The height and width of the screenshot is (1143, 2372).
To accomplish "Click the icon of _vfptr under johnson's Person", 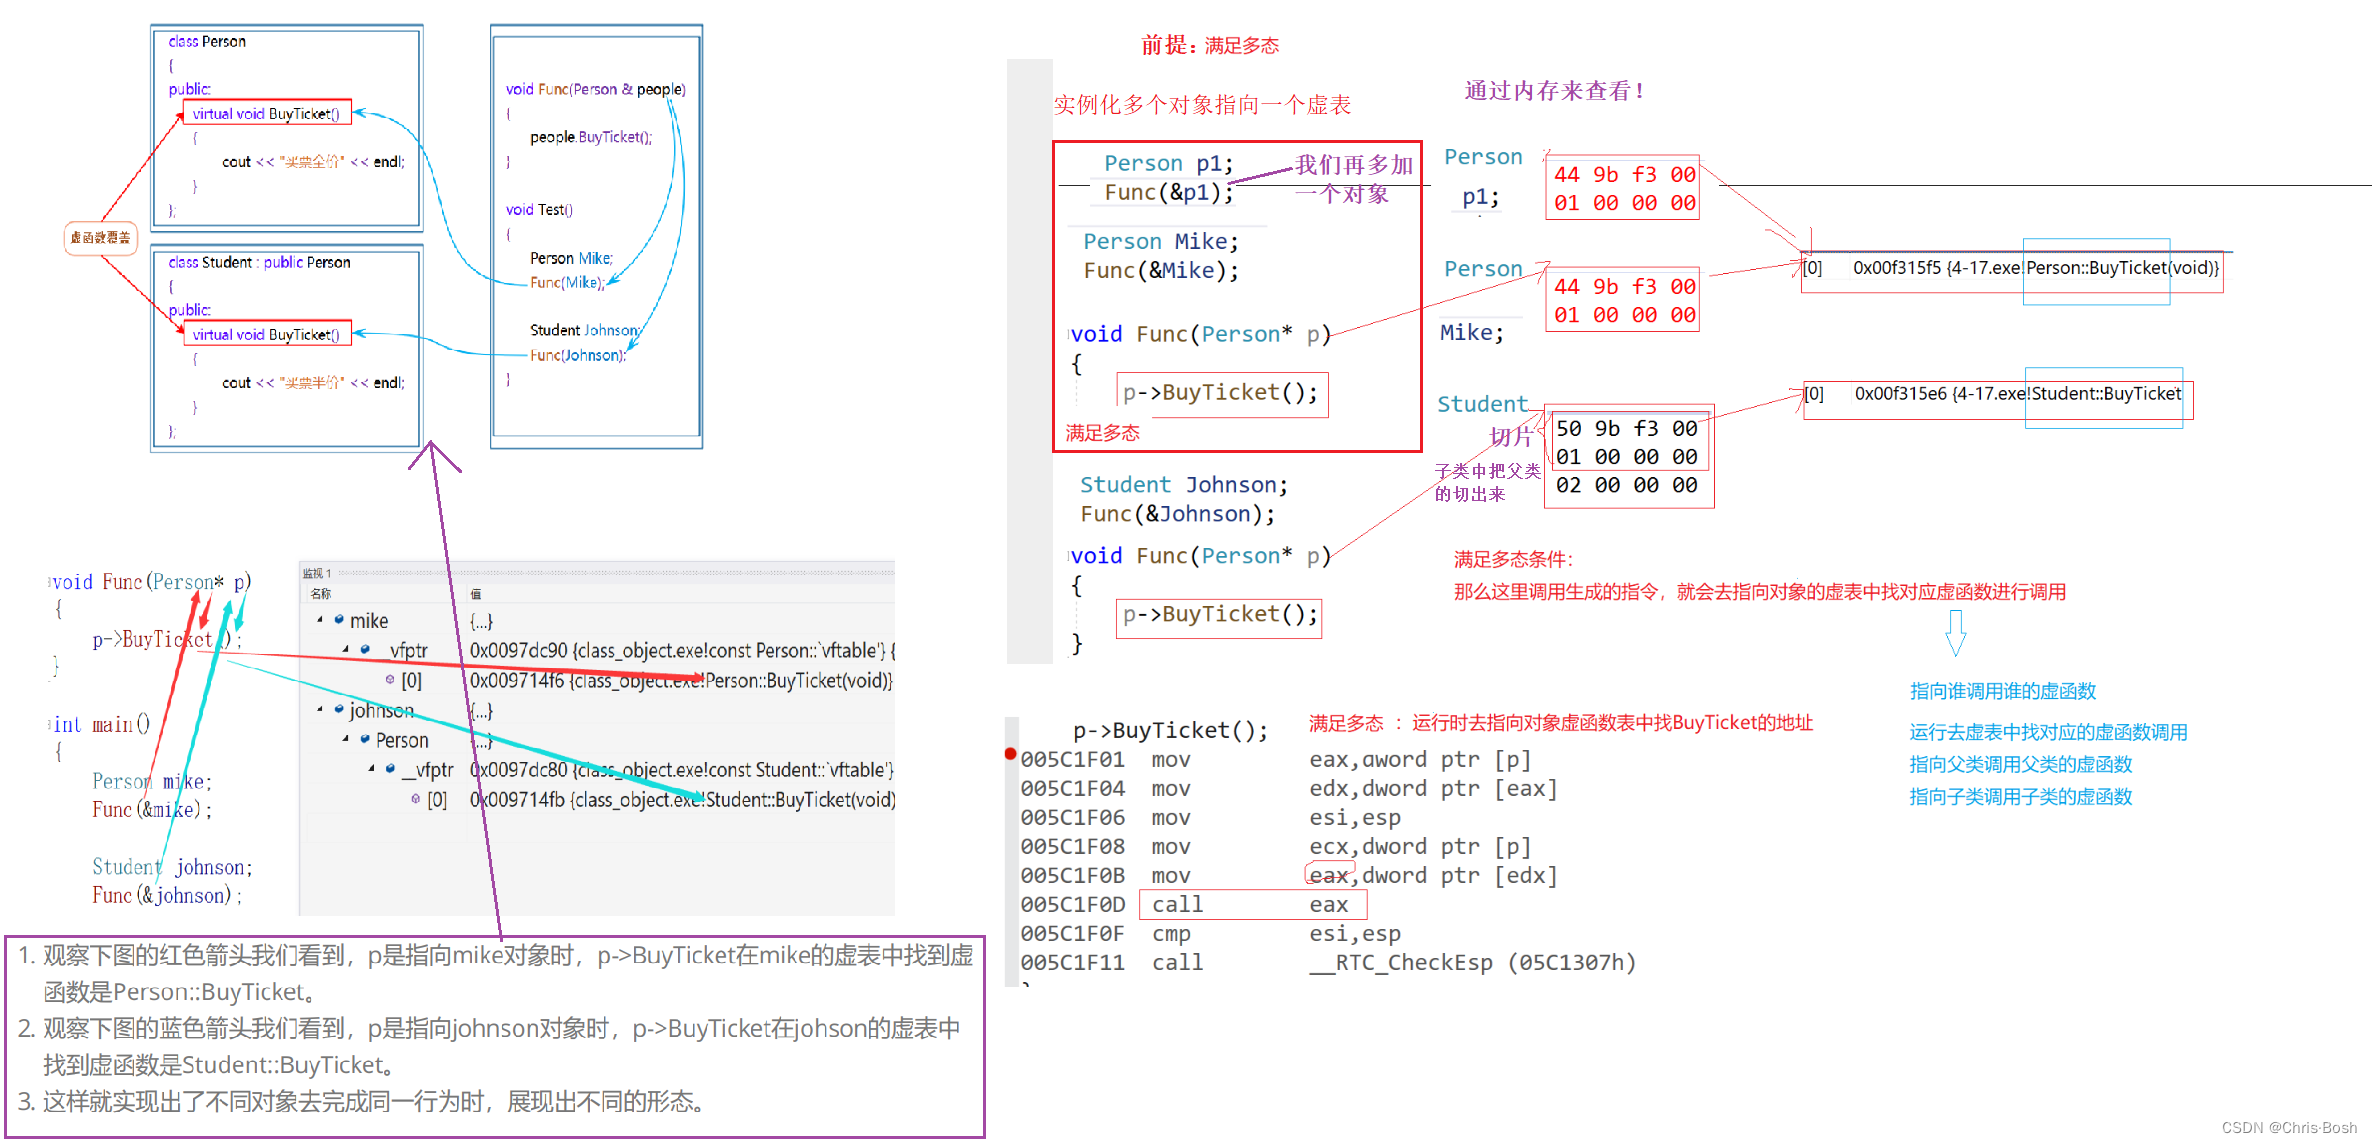I will click(x=390, y=769).
